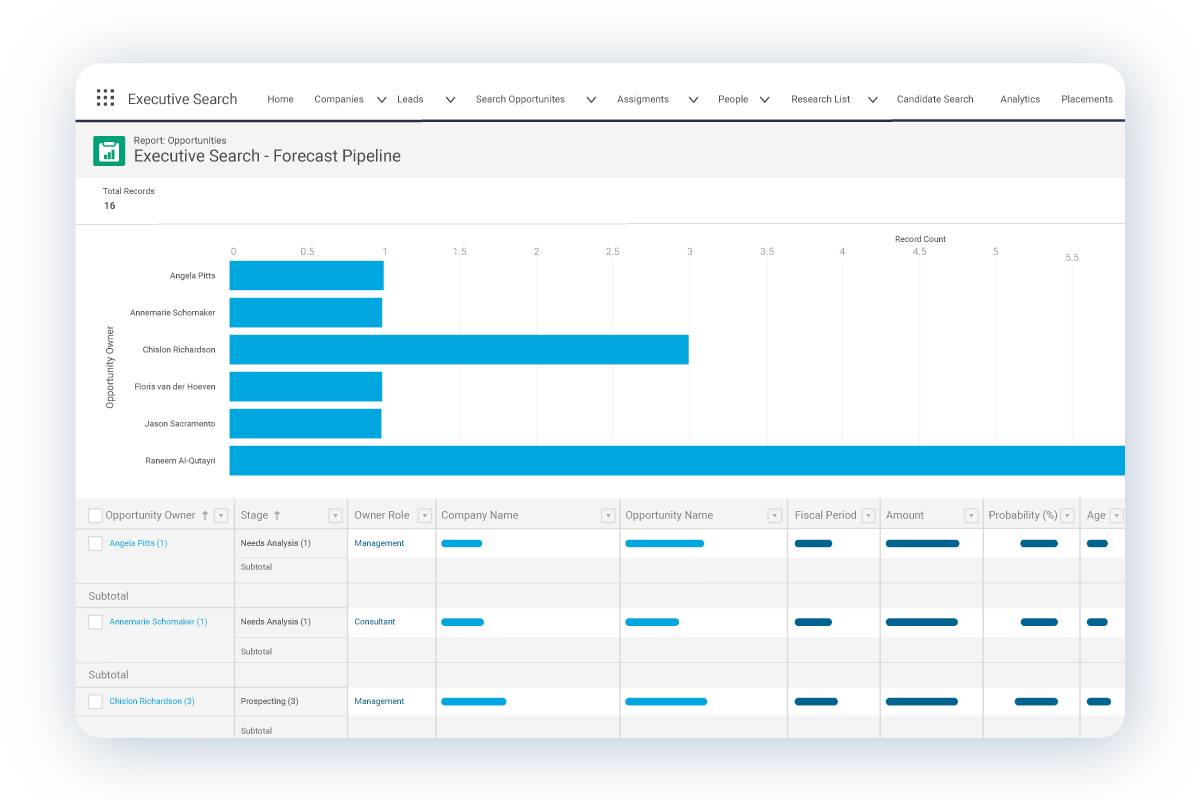The height and width of the screenshot is (800, 1200).
Task: Sort by Opportunity Owner using its arrow
Action: [x=205, y=516]
